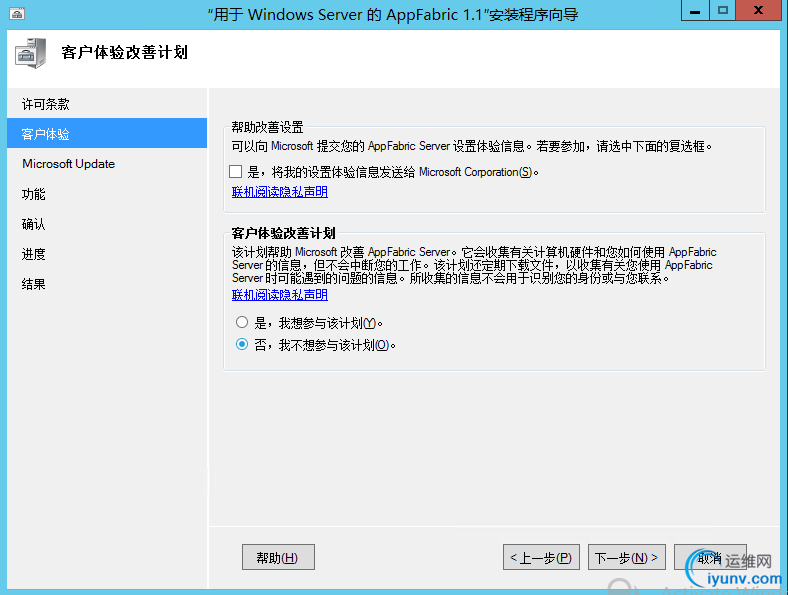The height and width of the screenshot is (595, 788).
Task: Click the 帮助改善设置 group label
Action: click(x=267, y=127)
